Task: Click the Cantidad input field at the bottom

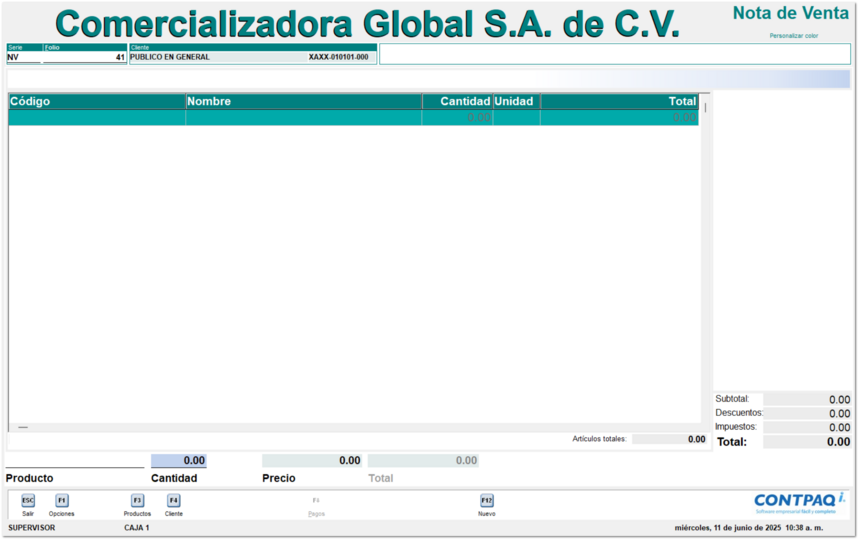Action: click(x=179, y=461)
